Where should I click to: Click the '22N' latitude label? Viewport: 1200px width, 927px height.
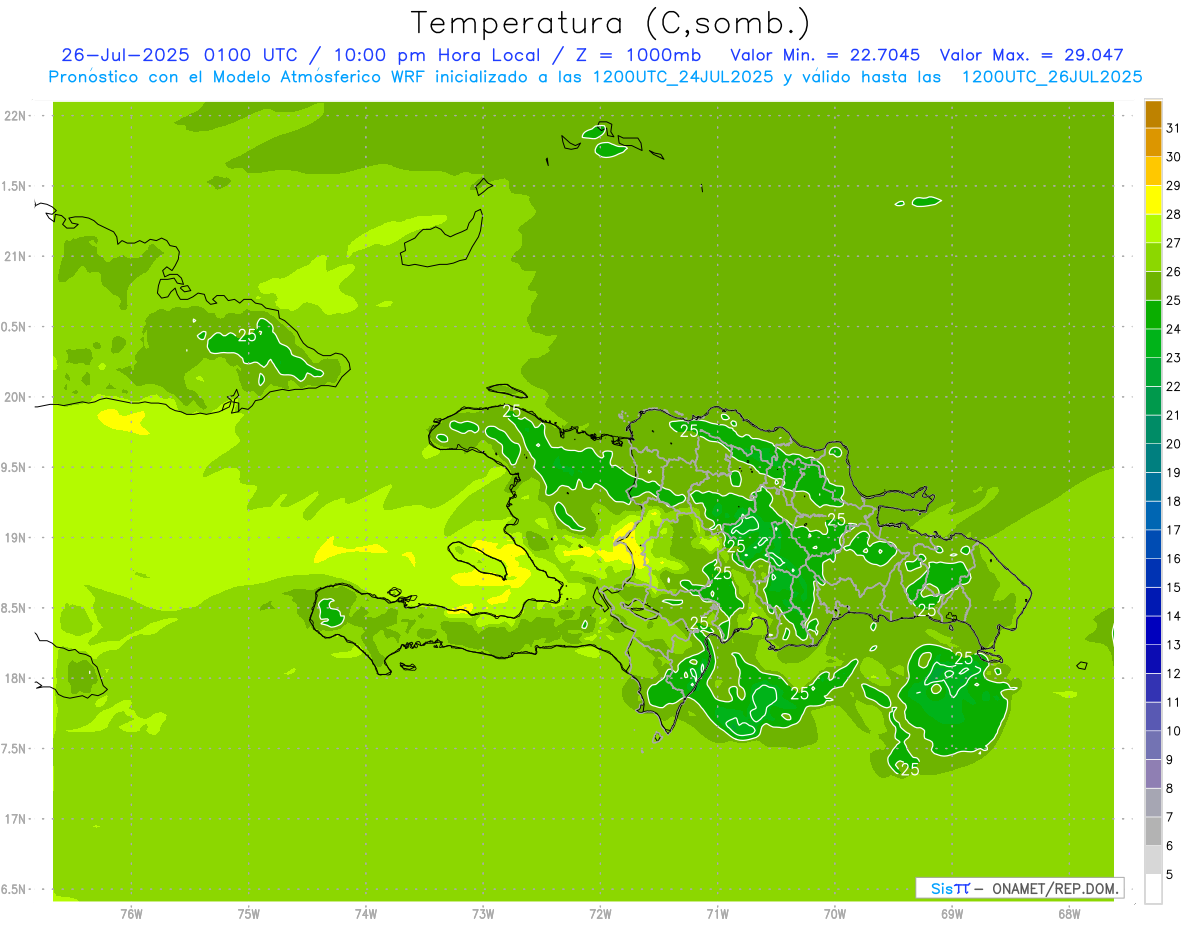point(17,115)
